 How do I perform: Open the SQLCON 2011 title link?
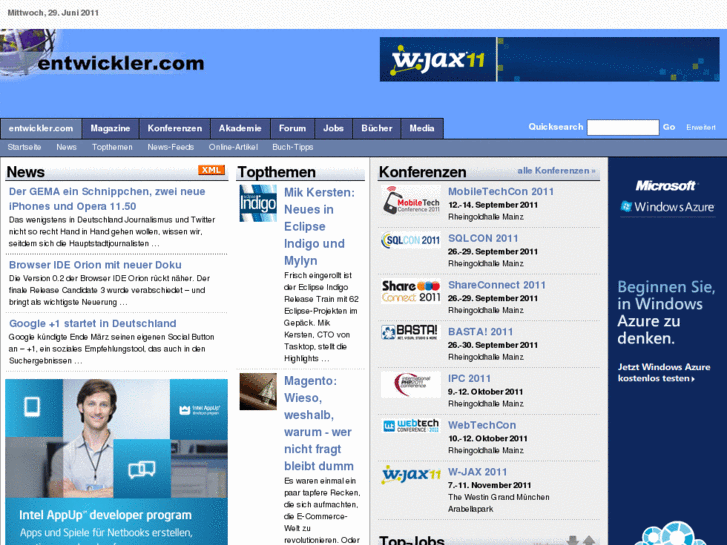coord(483,238)
